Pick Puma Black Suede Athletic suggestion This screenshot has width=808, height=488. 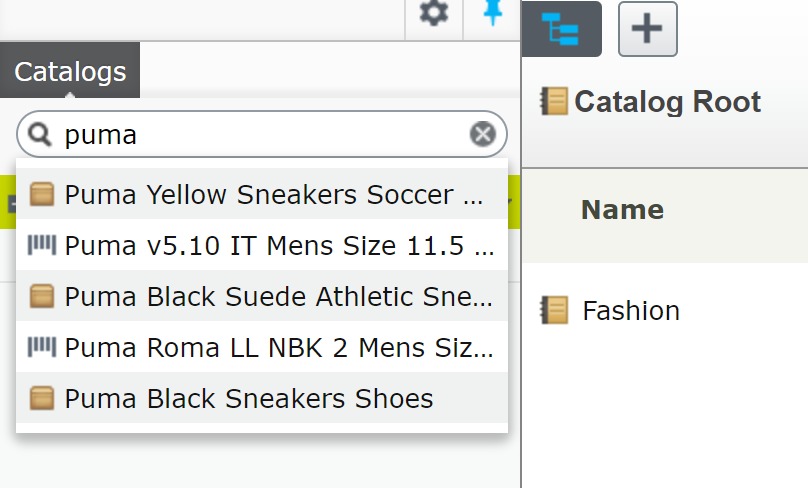[x=278, y=297]
